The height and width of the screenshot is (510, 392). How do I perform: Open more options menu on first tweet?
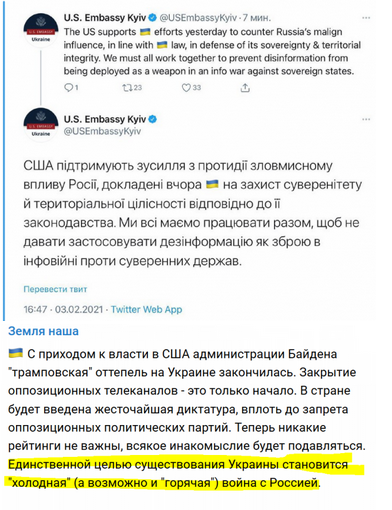(366, 18)
